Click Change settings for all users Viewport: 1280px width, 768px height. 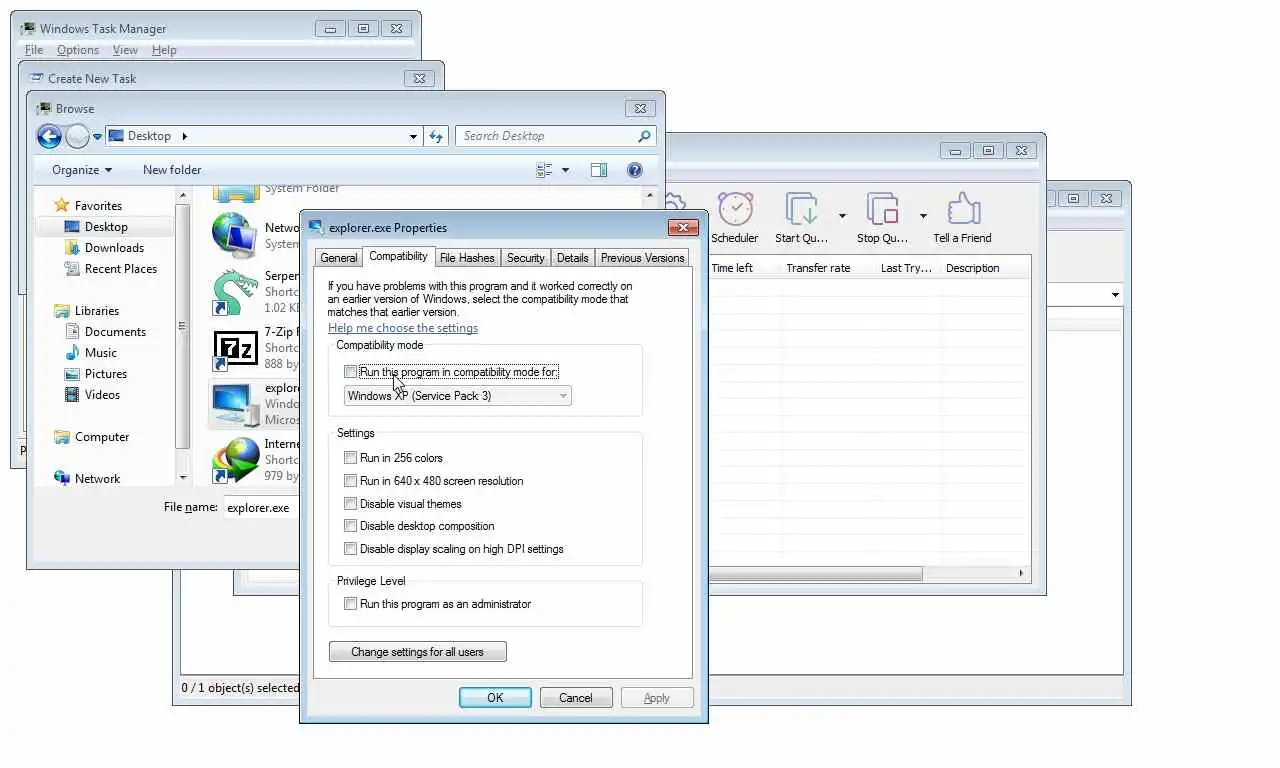[x=417, y=652]
